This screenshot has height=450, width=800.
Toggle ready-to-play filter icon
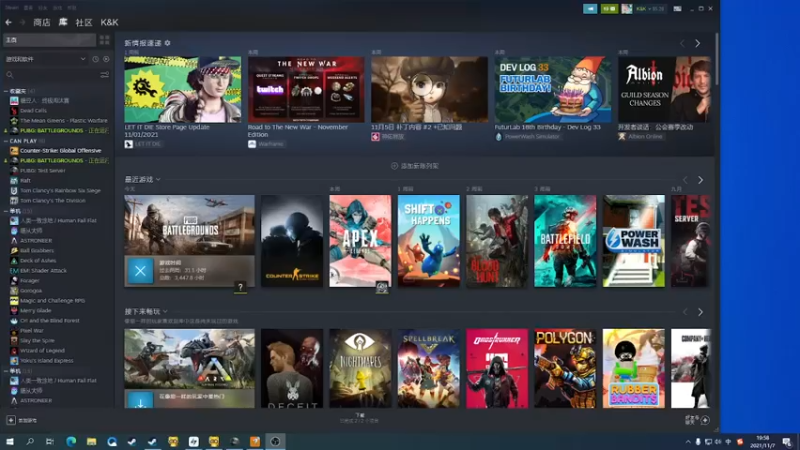click(x=106, y=59)
